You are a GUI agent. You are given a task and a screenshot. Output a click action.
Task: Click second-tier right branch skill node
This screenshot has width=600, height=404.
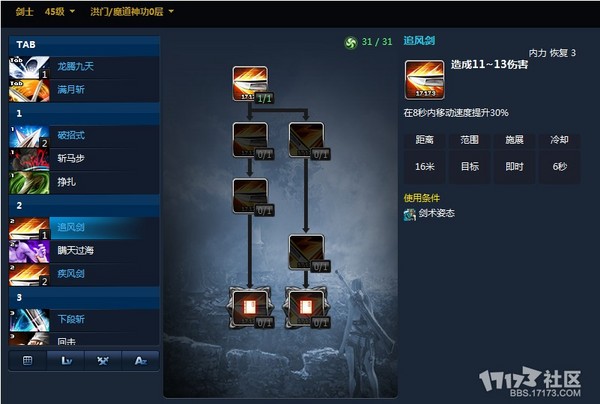(307, 140)
